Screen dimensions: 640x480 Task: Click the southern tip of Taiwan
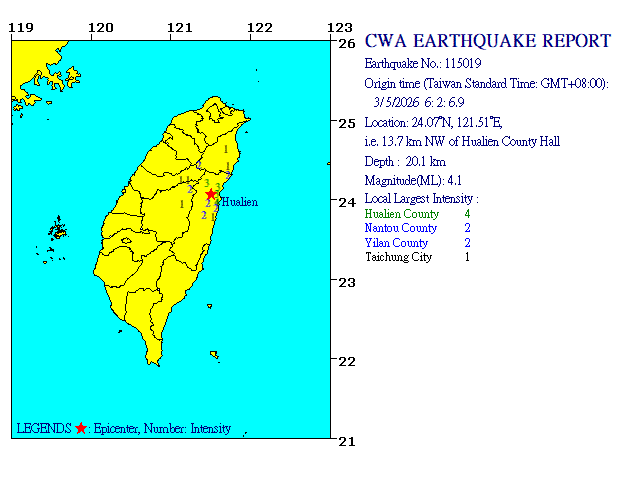[153, 358]
